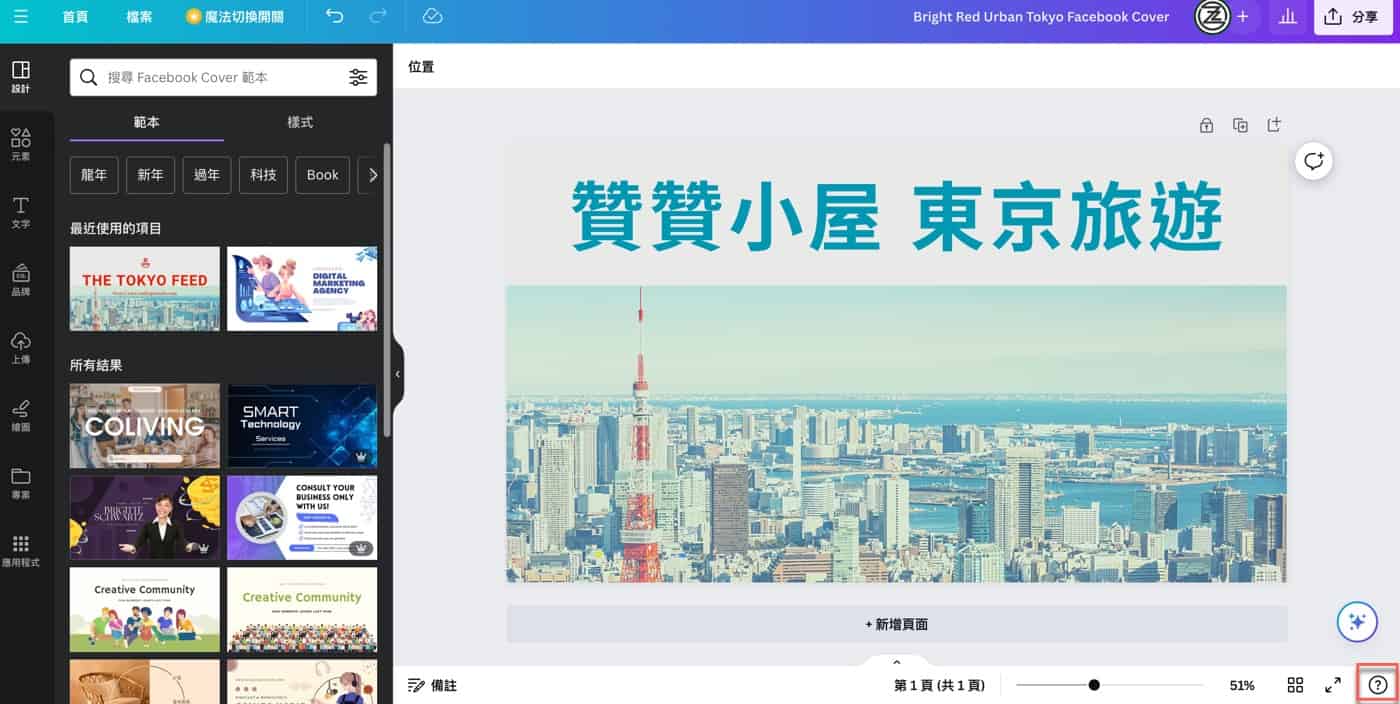
Task: Select the Digital Marketing Agency template
Action: (x=302, y=289)
